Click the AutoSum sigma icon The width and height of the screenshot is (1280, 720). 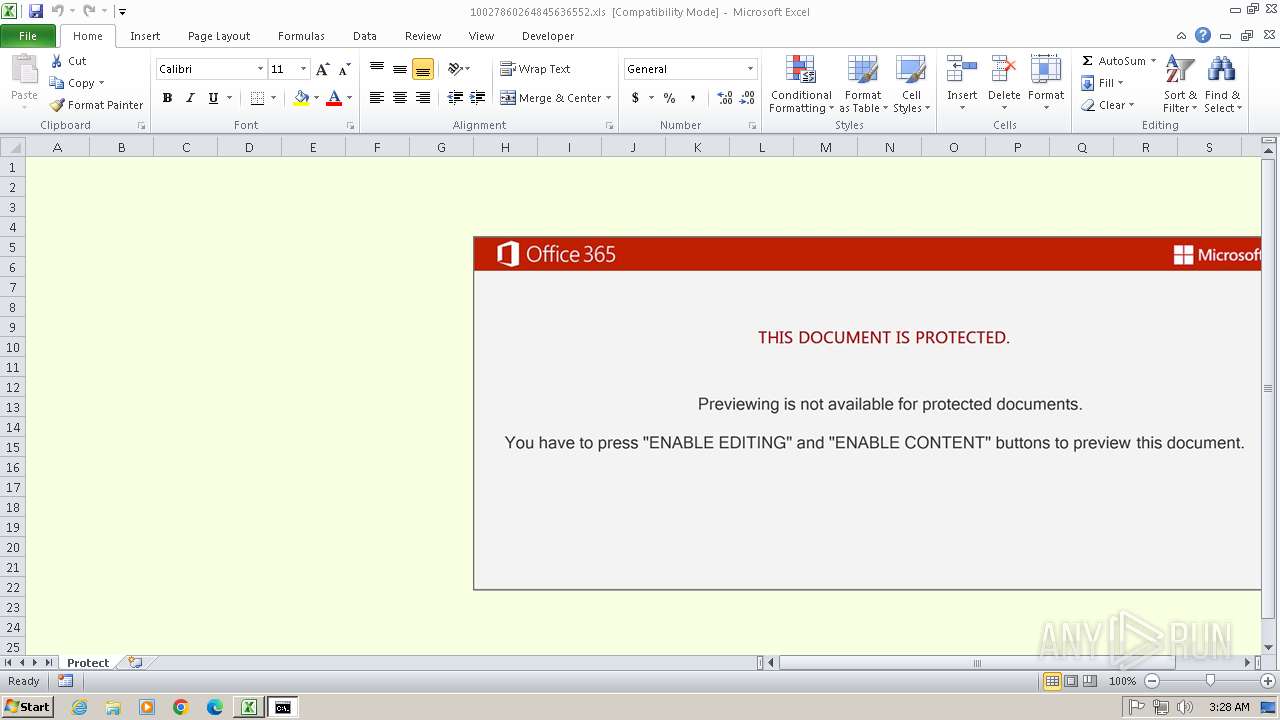(1088, 61)
